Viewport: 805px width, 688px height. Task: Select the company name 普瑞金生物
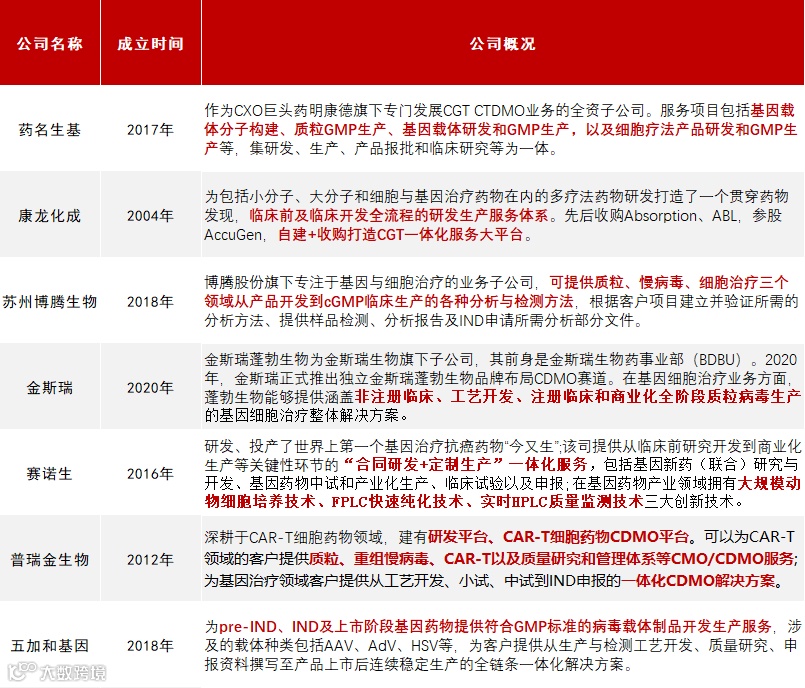50,560
